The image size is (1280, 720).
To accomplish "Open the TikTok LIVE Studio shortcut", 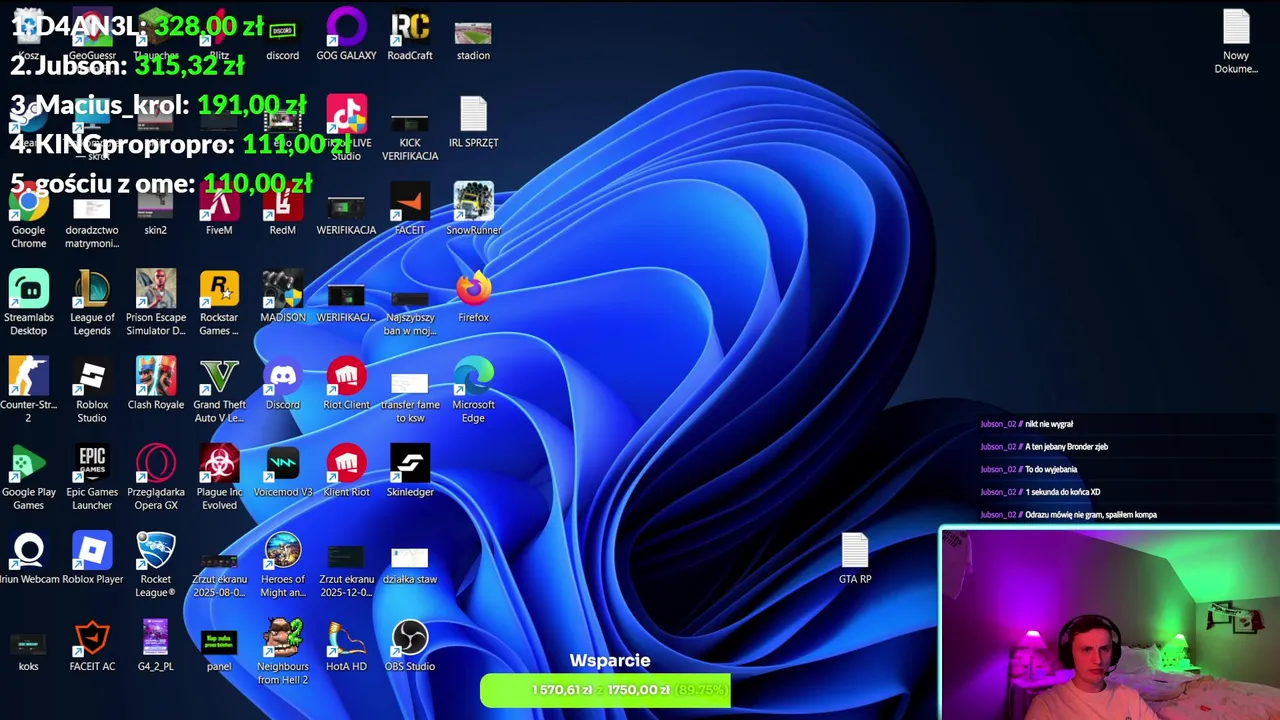I will pyautogui.click(x=346, y=128).
